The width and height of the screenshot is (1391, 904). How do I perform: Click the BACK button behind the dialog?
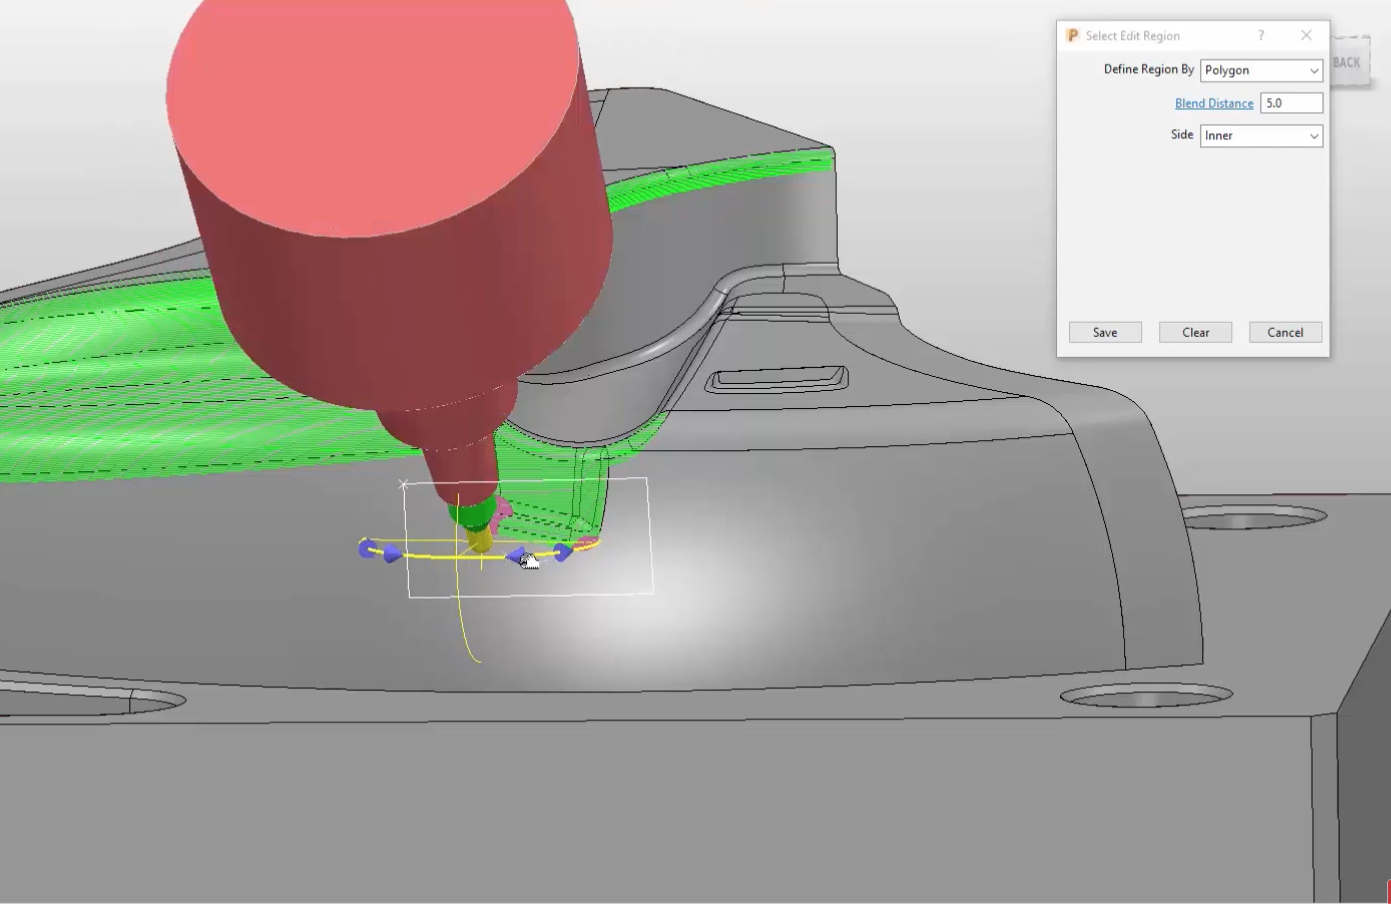tap(1349, 63)
